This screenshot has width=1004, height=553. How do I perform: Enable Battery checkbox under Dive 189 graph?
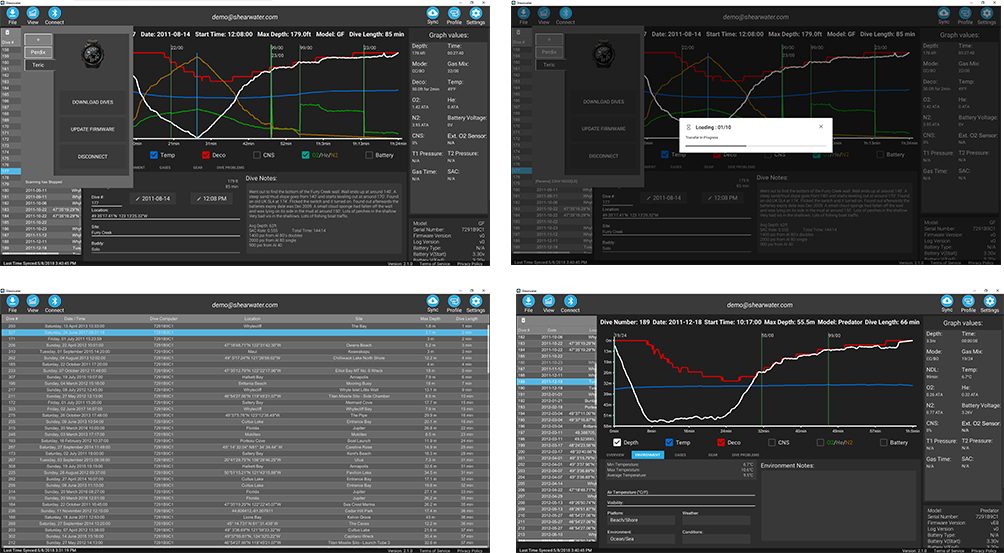point(884,442)
